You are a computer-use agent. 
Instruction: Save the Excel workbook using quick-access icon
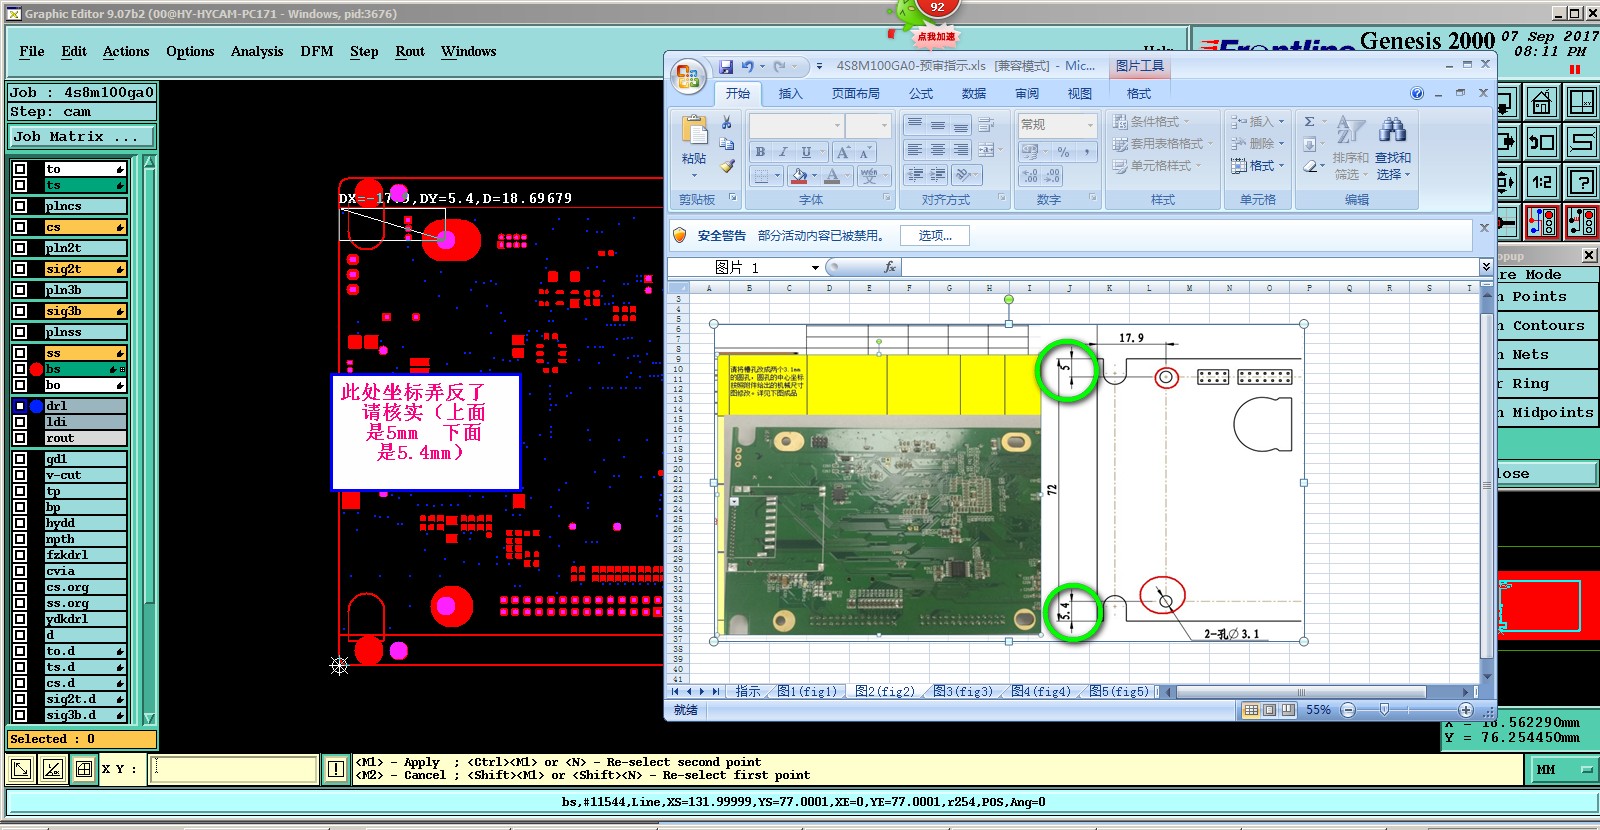point(726,67)
